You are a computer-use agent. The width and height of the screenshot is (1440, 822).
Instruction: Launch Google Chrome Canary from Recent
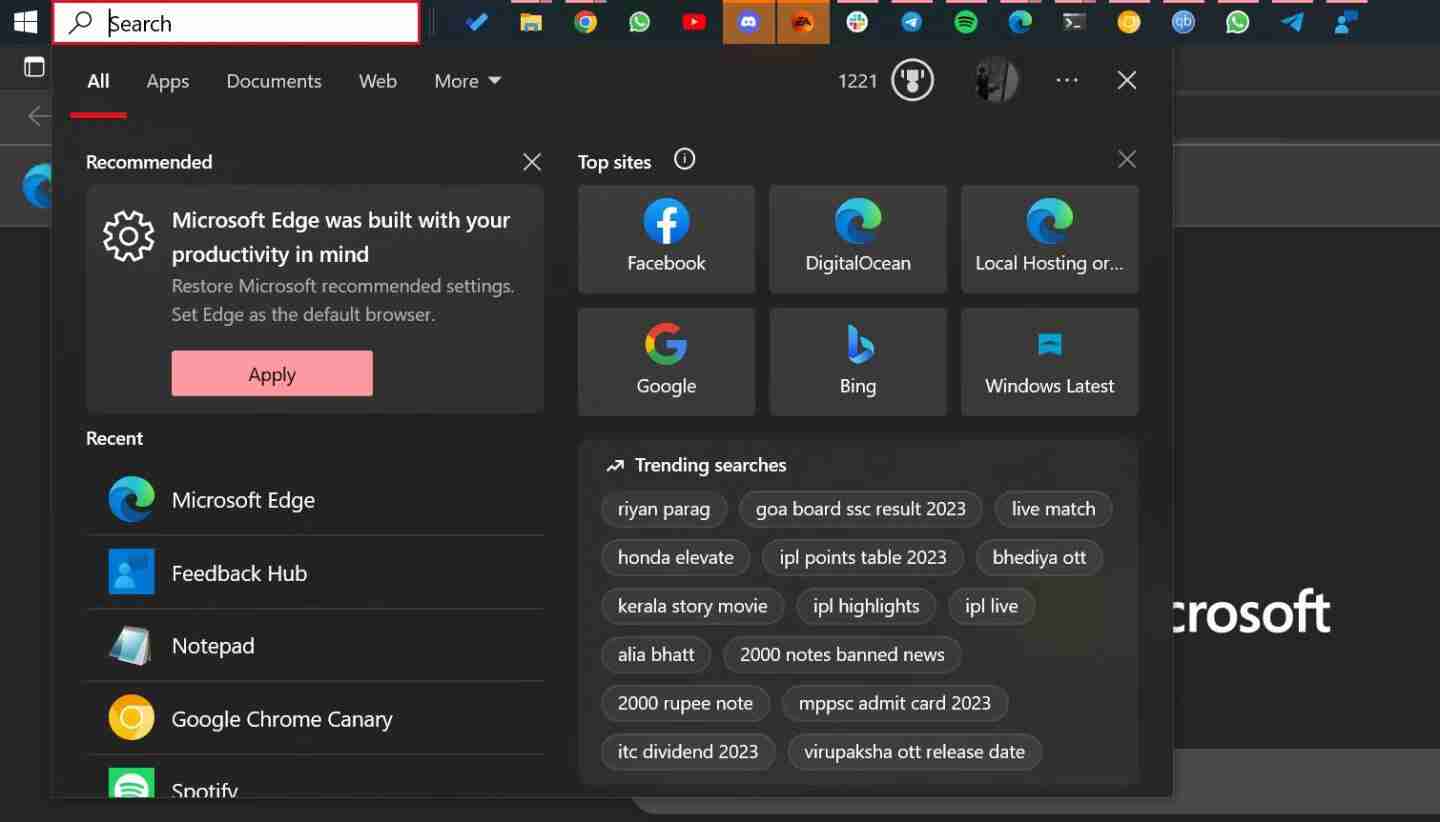281,718
